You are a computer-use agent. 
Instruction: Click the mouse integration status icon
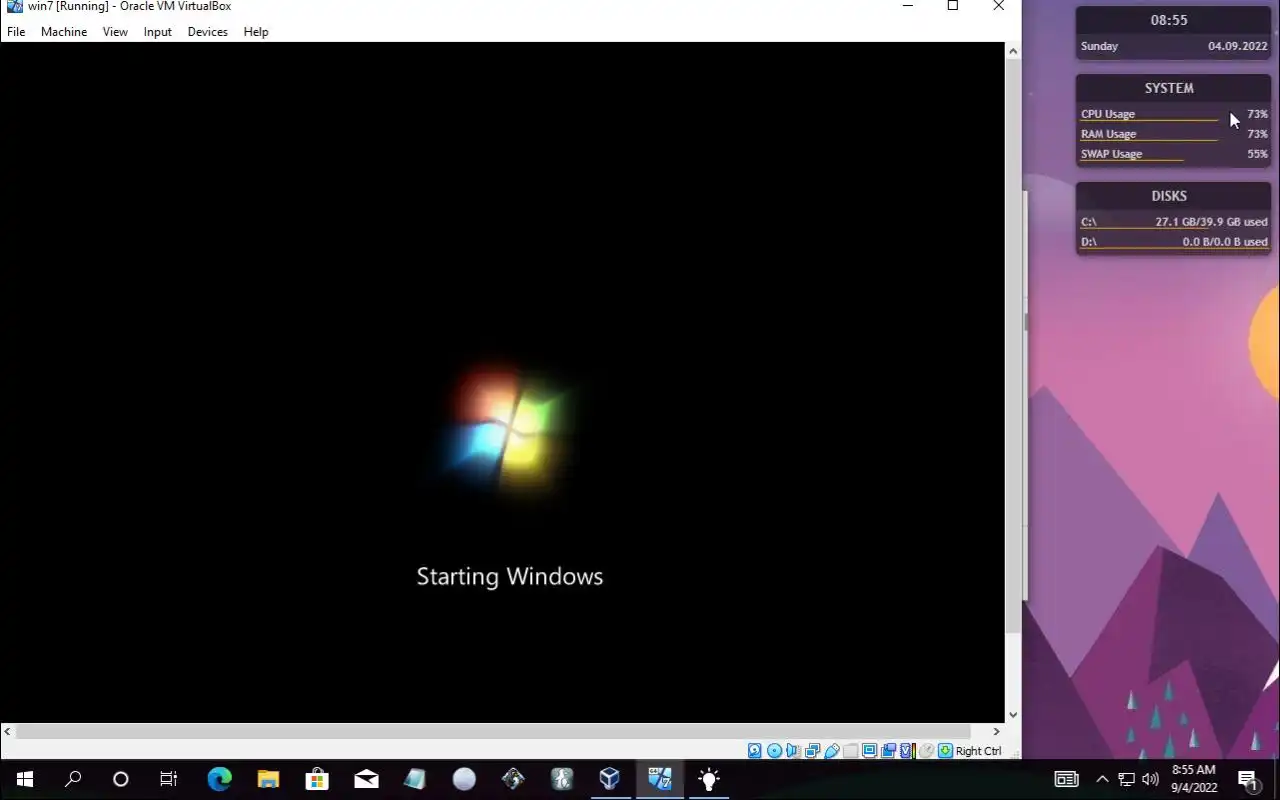coord(927,751)
